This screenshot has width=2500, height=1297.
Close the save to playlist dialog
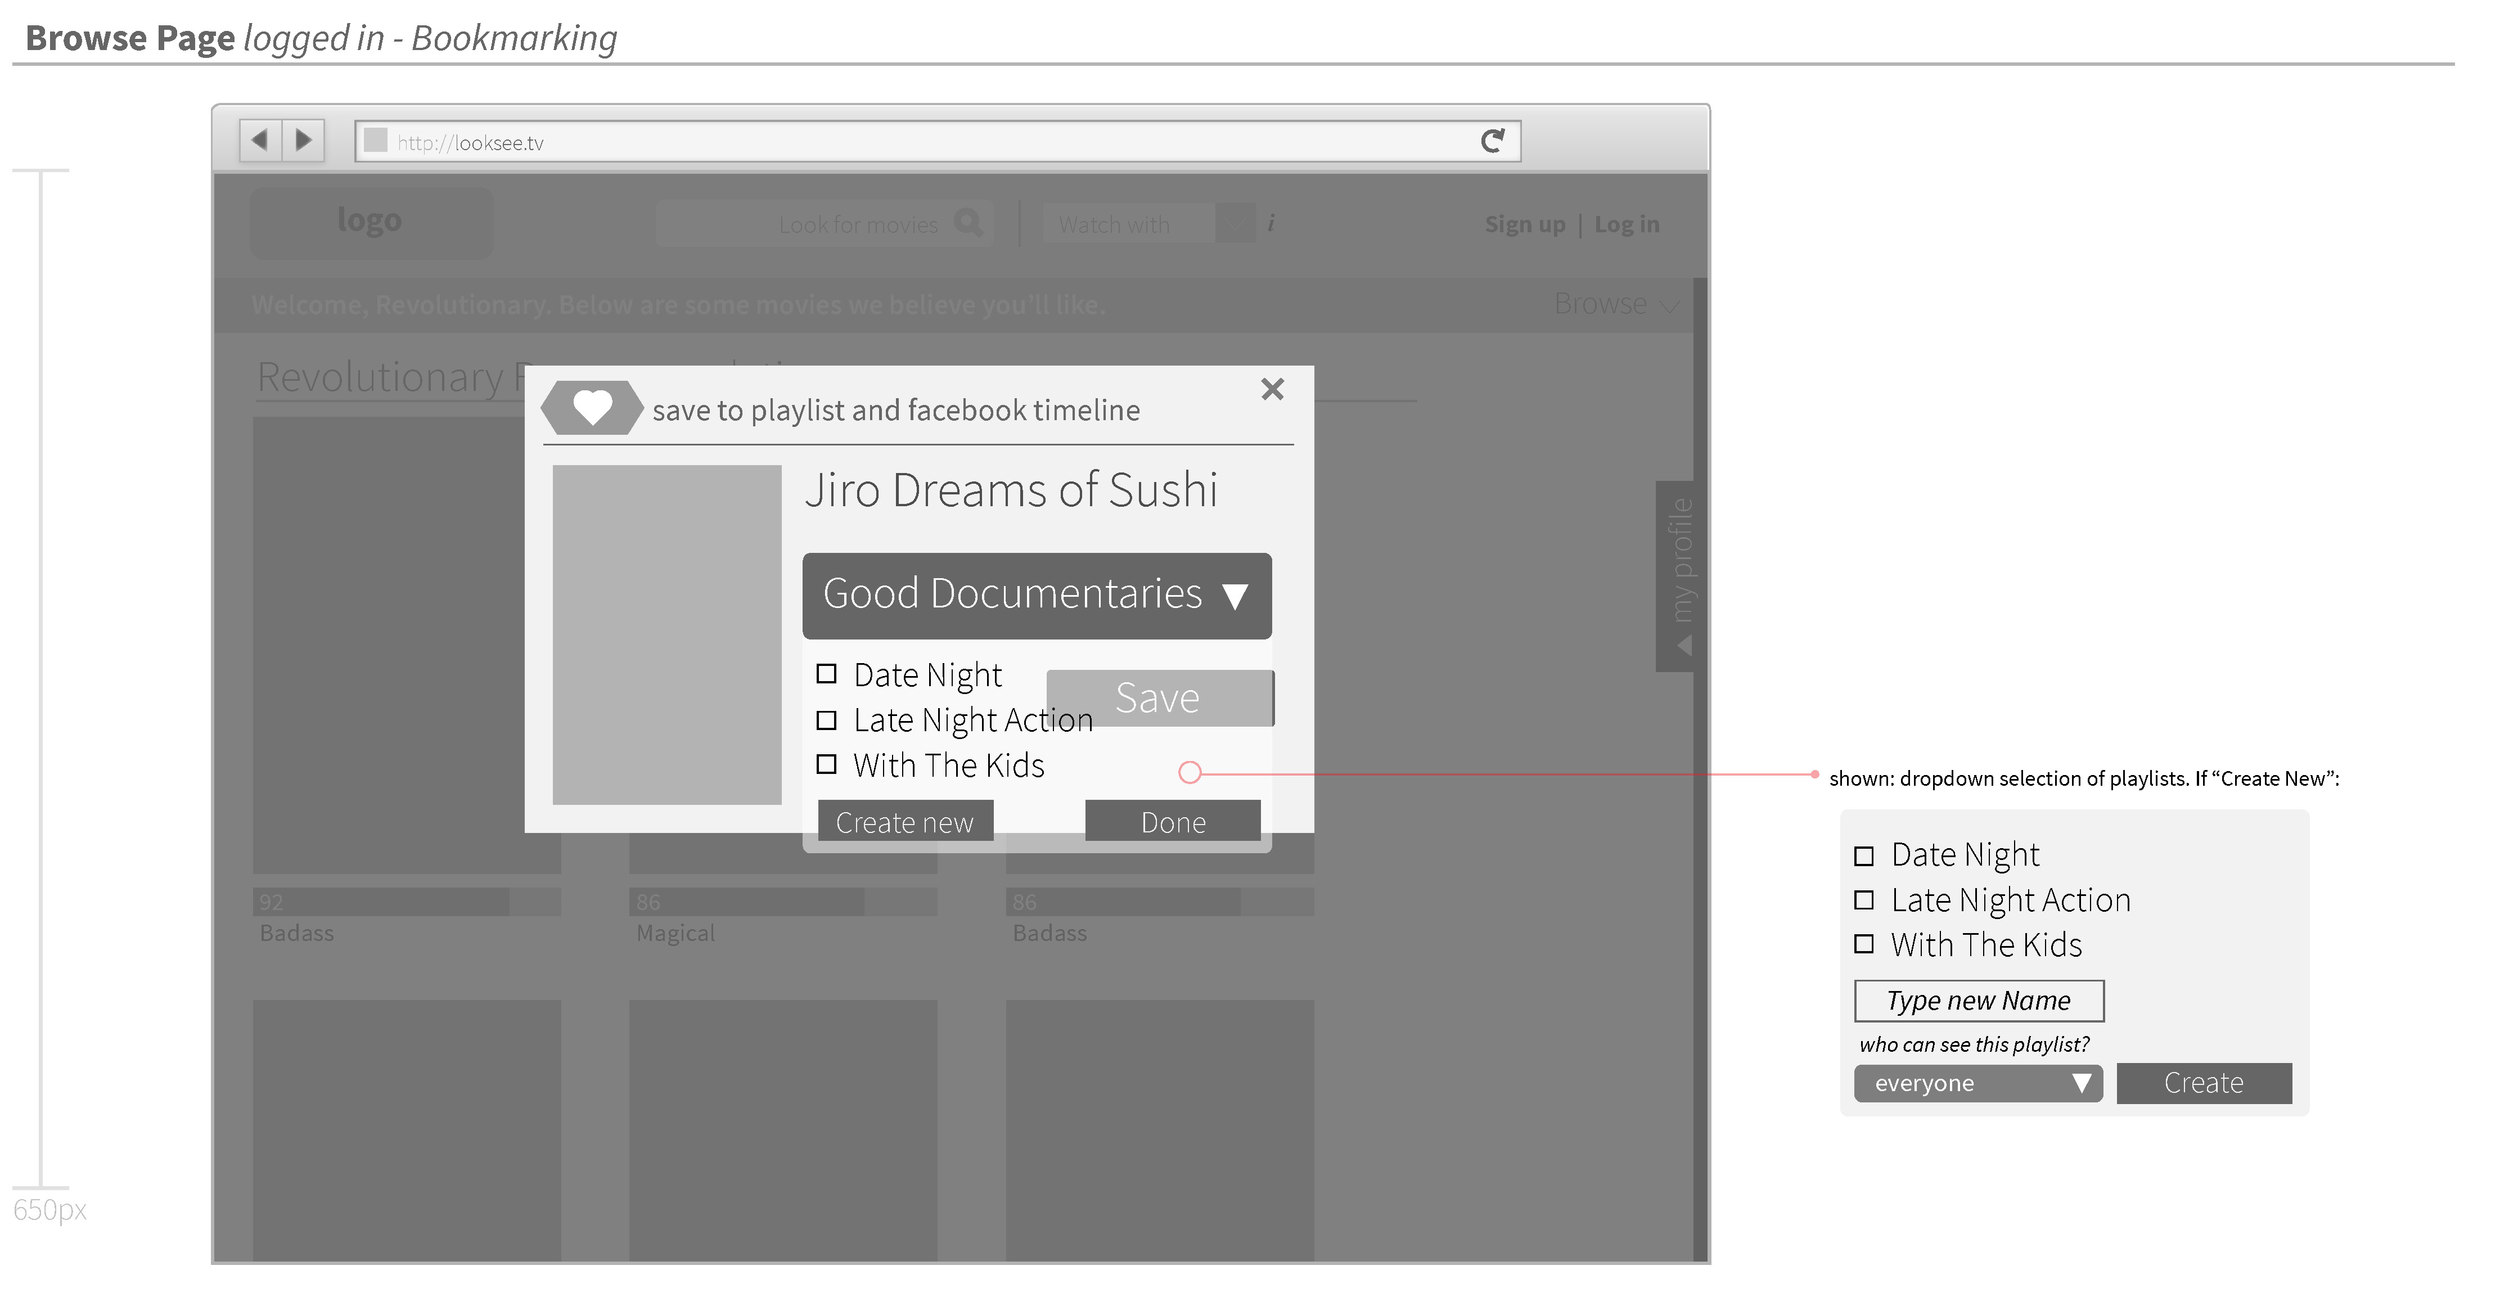point(1272,389)
